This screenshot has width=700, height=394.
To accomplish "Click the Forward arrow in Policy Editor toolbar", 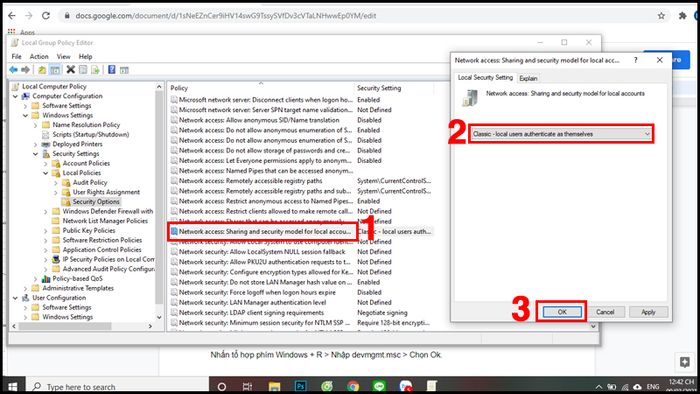I will point(25,70).
